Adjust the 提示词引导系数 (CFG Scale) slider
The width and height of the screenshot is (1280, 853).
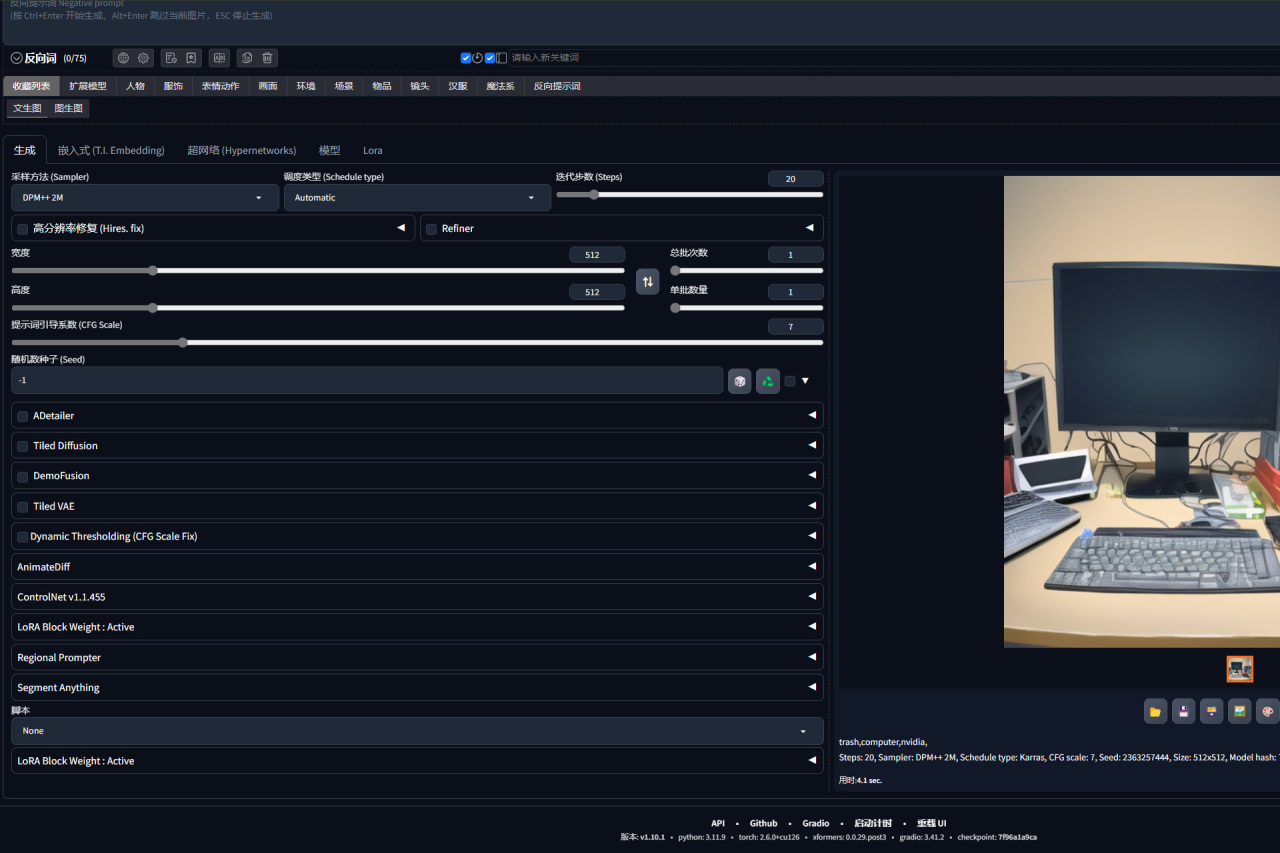pyautogui.click(x=417, y=342)
